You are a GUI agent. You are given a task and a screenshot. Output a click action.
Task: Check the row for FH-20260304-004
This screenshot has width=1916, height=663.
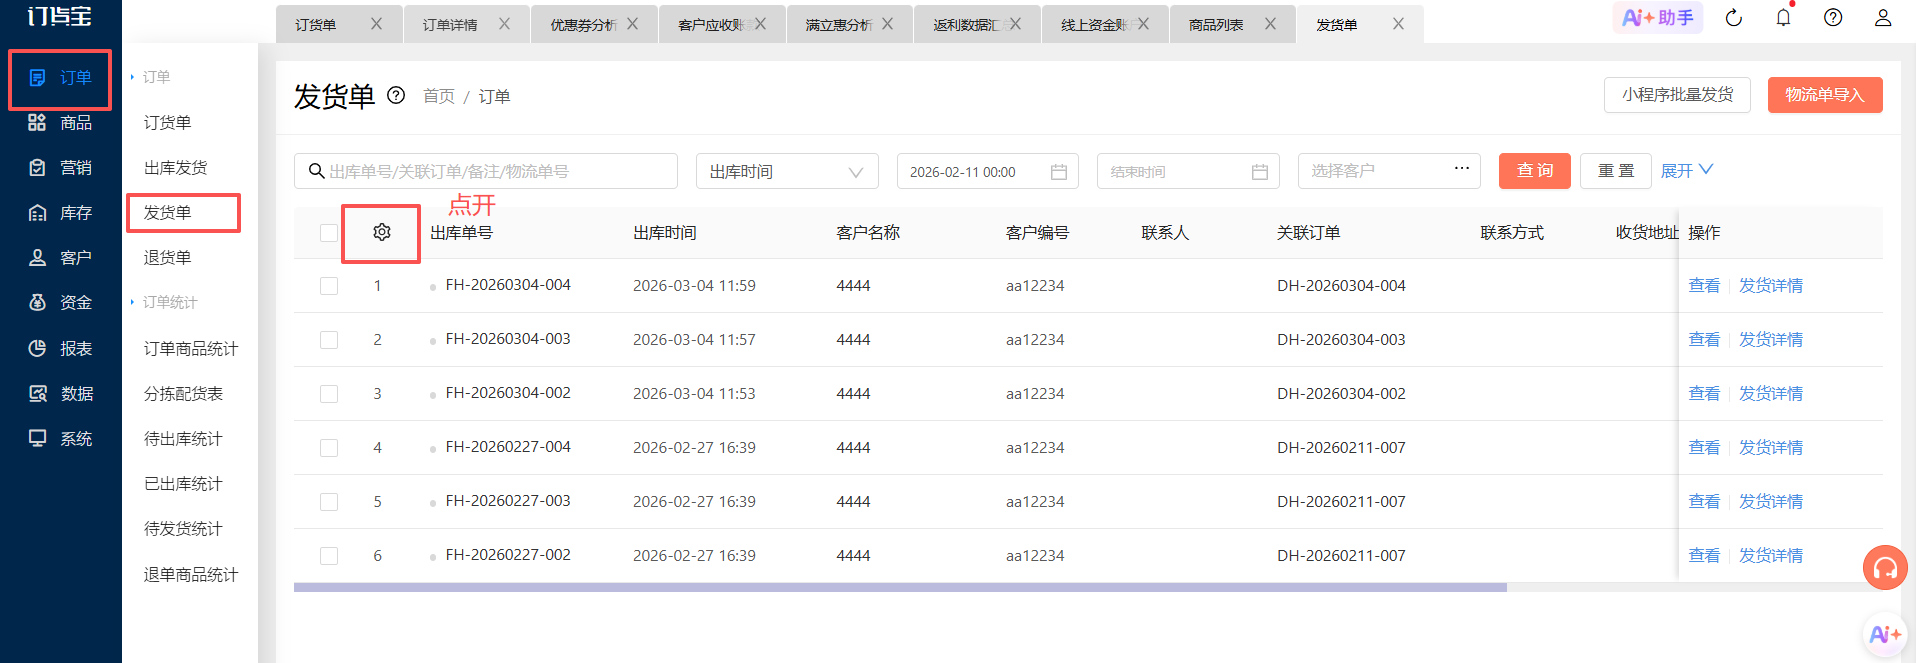[328, 286]
